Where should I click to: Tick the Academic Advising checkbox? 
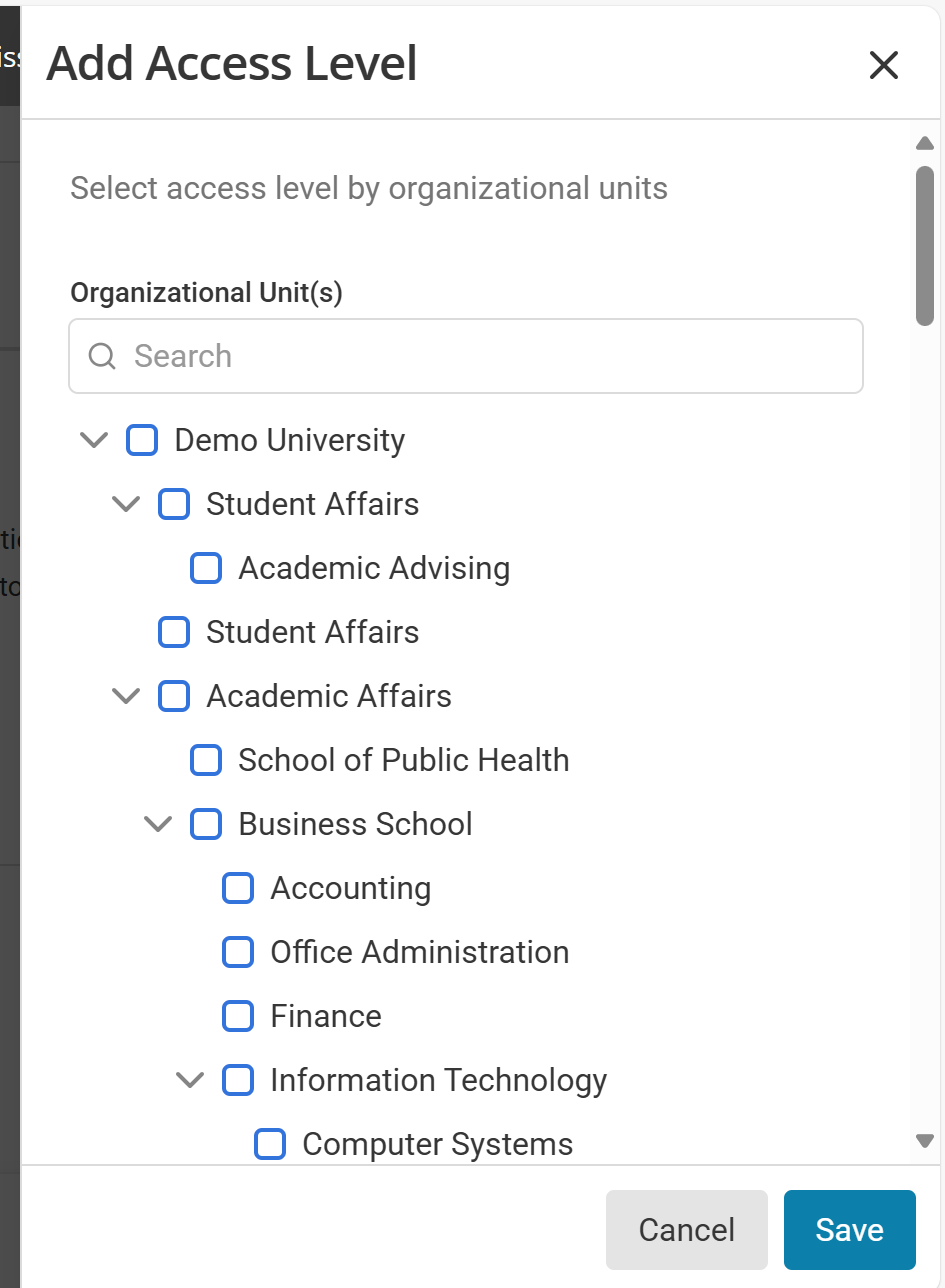[206, 568]
